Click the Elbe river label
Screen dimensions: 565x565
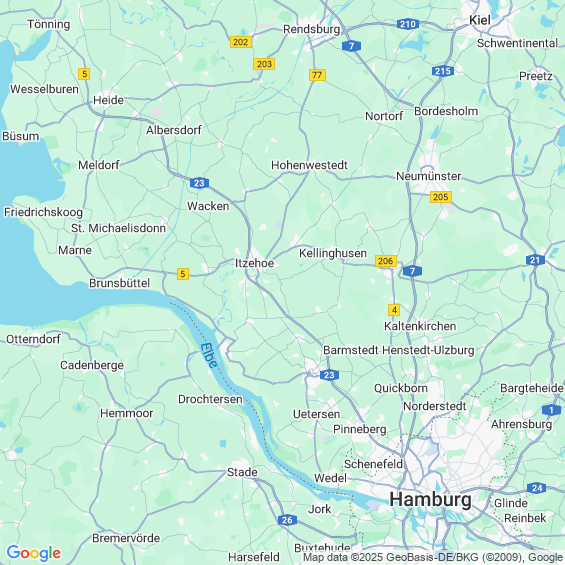(x=209, y=355)
